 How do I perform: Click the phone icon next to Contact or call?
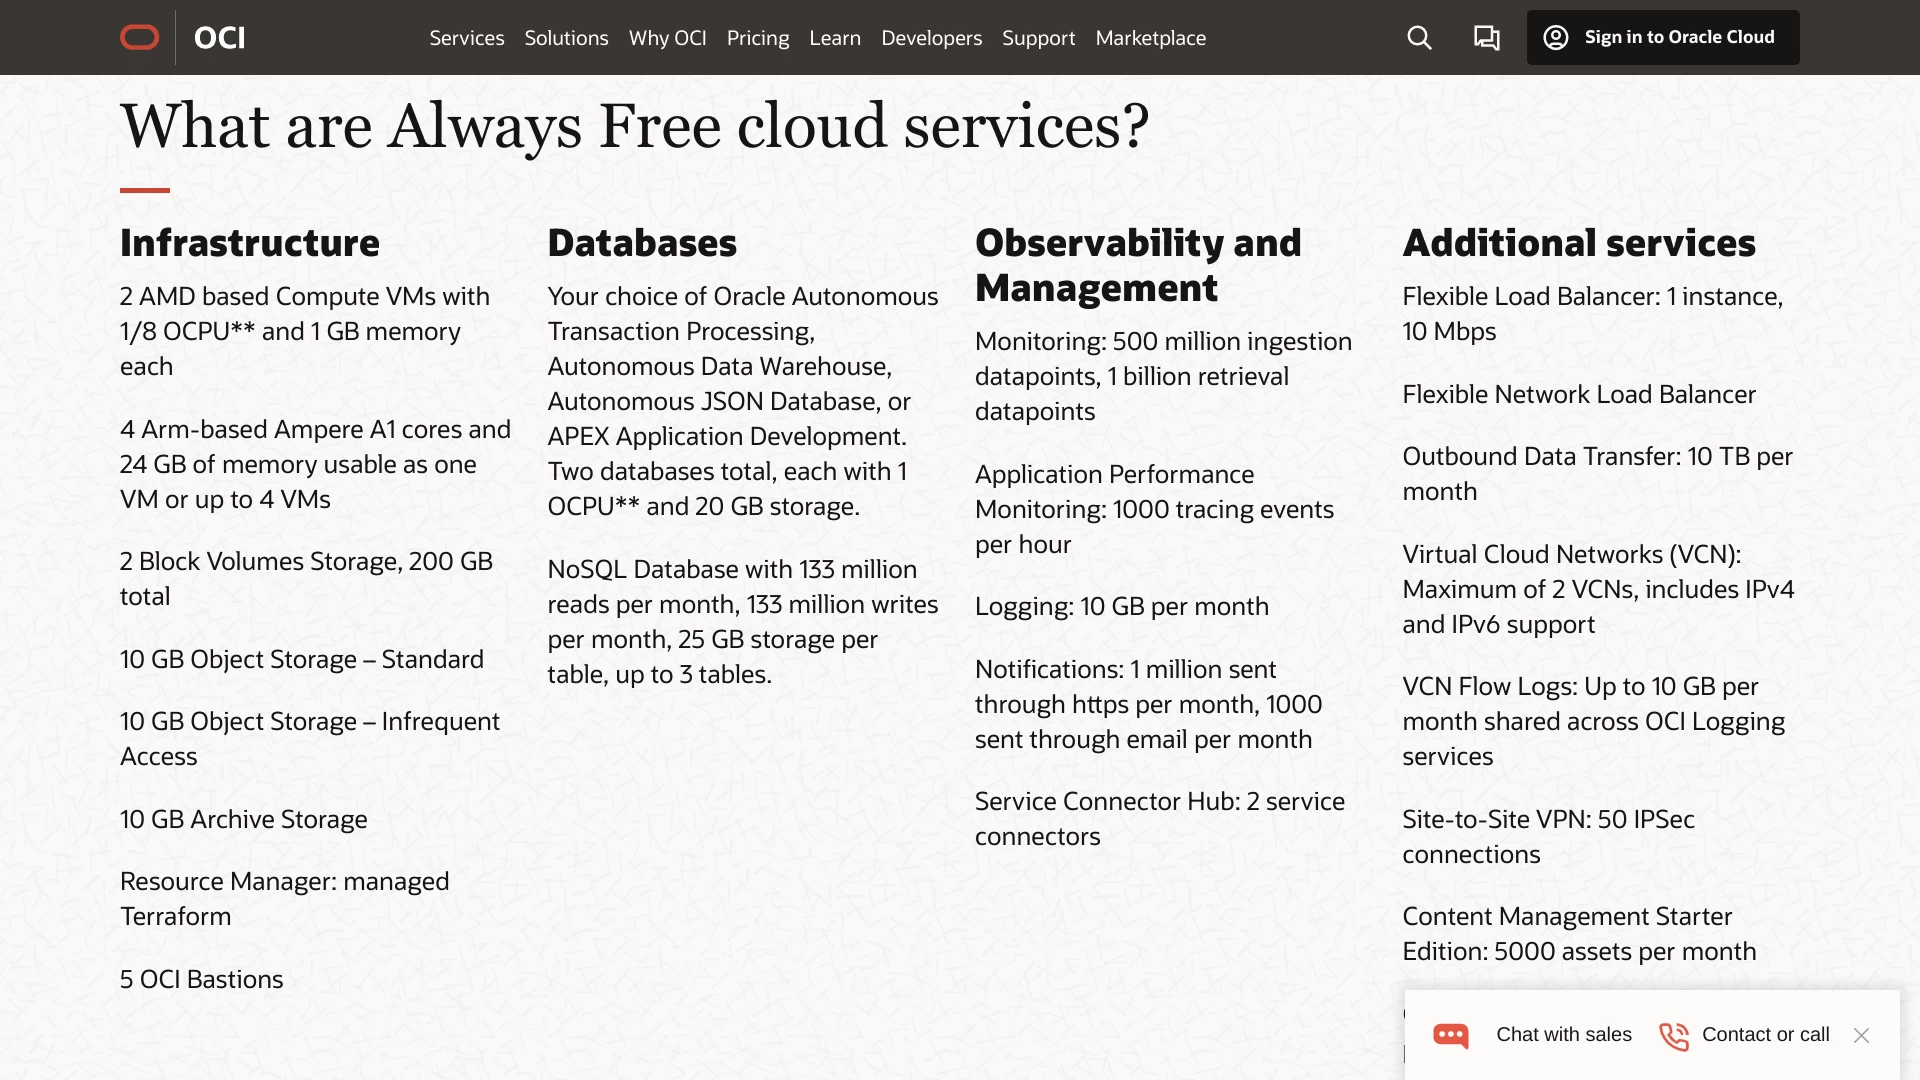point(1674,1036)
